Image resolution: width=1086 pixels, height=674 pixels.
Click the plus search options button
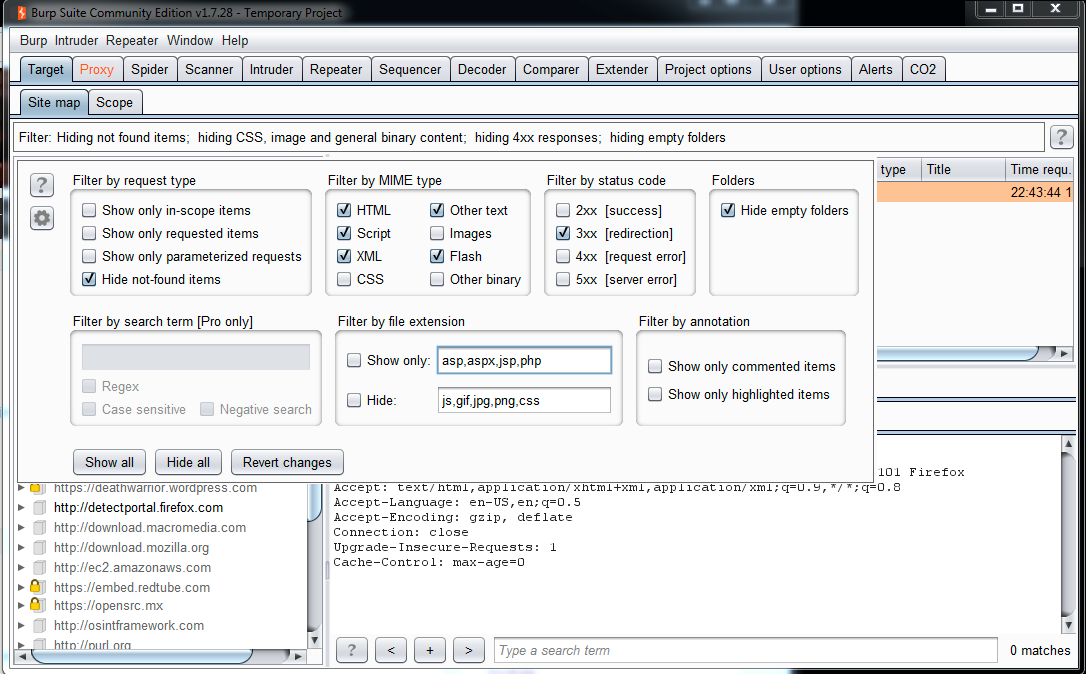pos(429,650)
